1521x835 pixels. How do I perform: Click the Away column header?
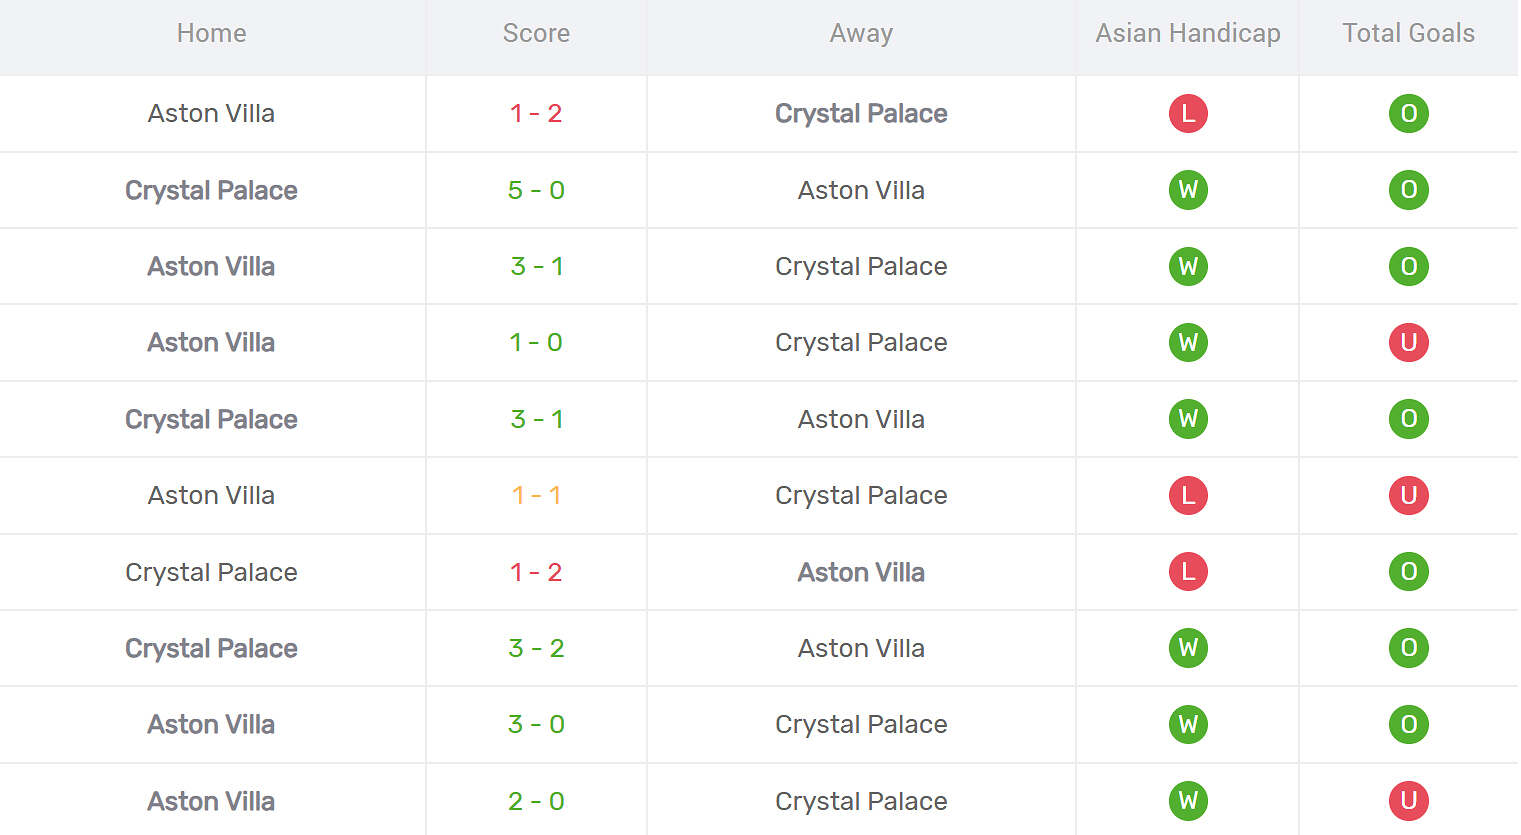tap(861, 33)
